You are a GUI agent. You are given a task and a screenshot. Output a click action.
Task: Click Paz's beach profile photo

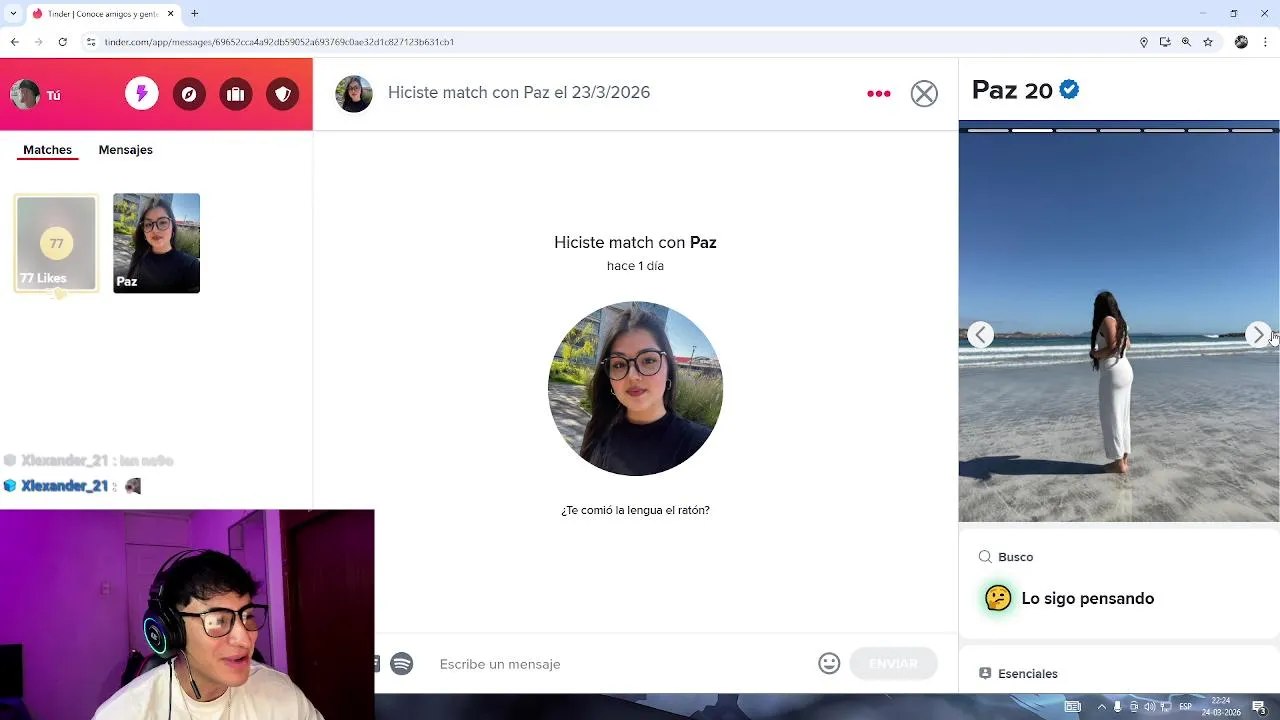1119,321
